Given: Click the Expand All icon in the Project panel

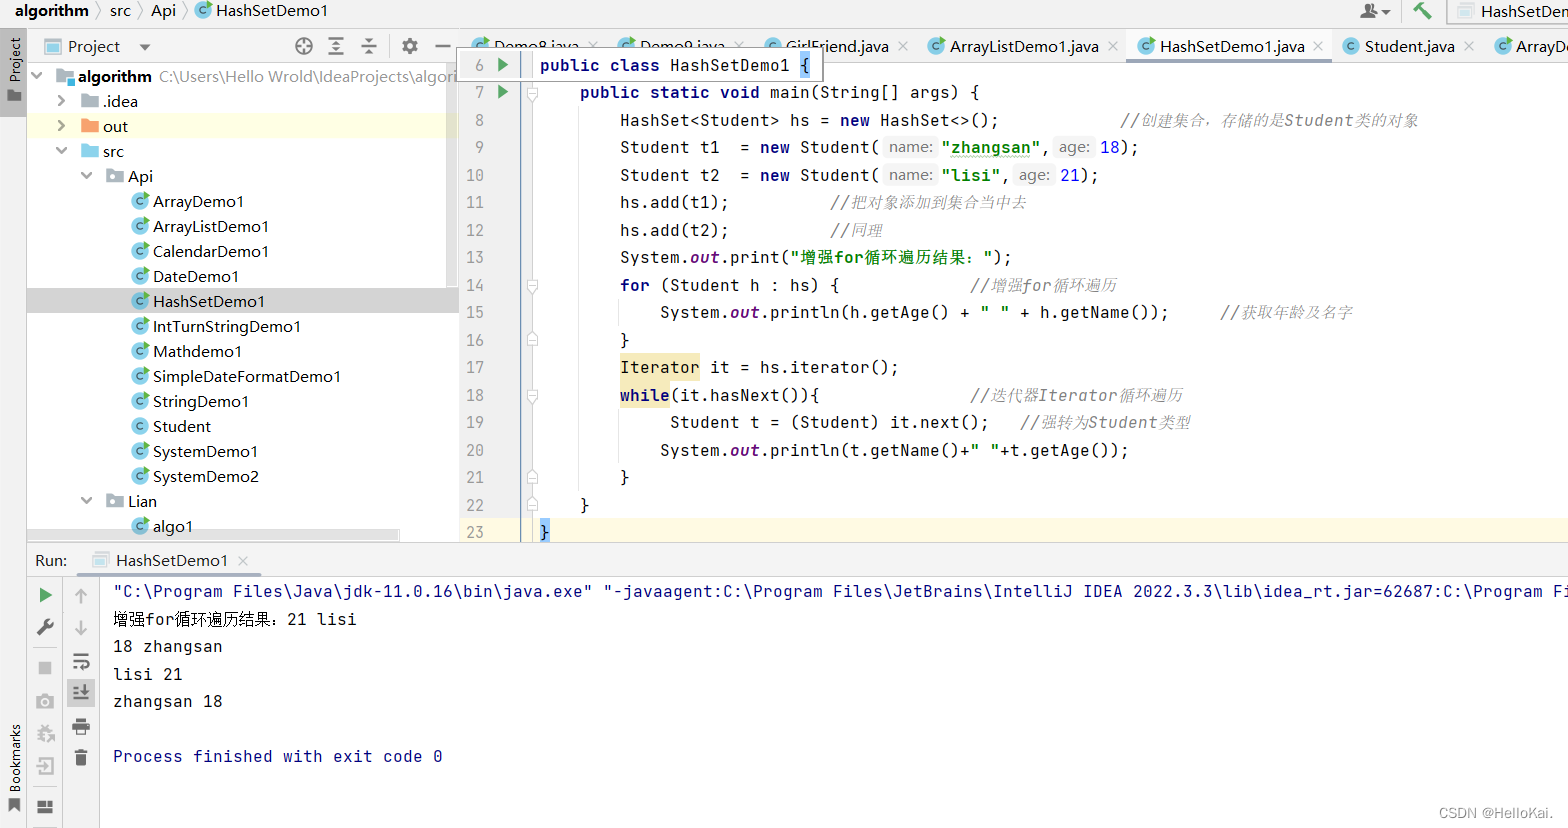Looking at the screenshot, I should [336, 46].
